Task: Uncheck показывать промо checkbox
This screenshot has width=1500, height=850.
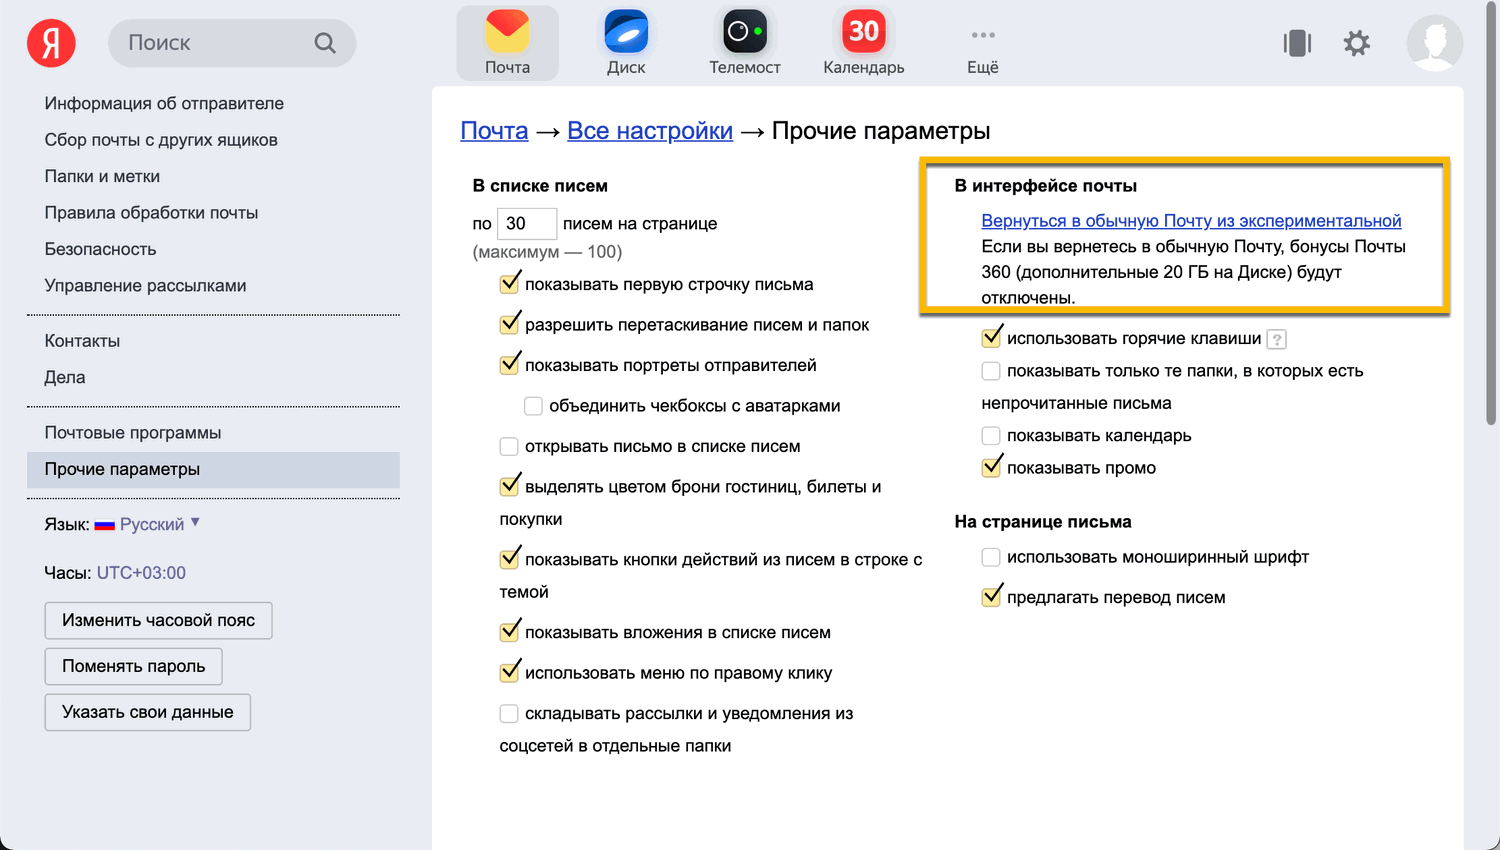Action: click(992, 467)
